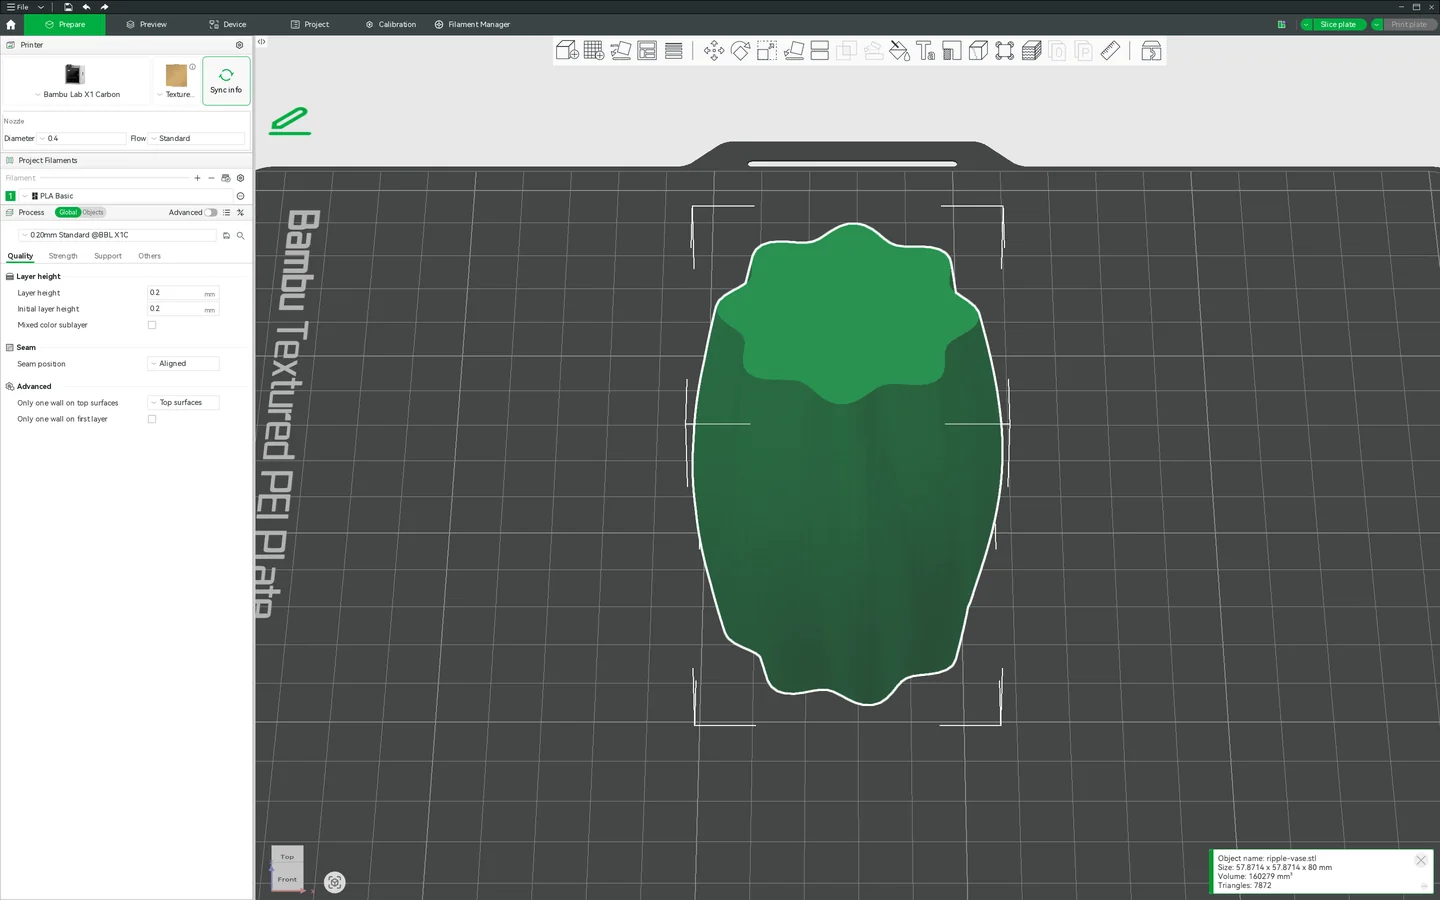Click the Add plate grid icon
This screenshot has height=900, width=1440.
[594, 51]
